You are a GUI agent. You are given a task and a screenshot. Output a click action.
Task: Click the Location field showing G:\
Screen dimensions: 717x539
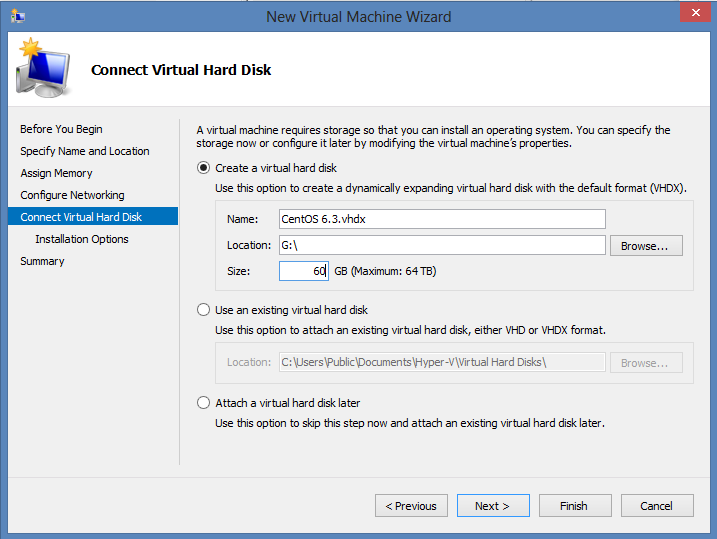442,245
